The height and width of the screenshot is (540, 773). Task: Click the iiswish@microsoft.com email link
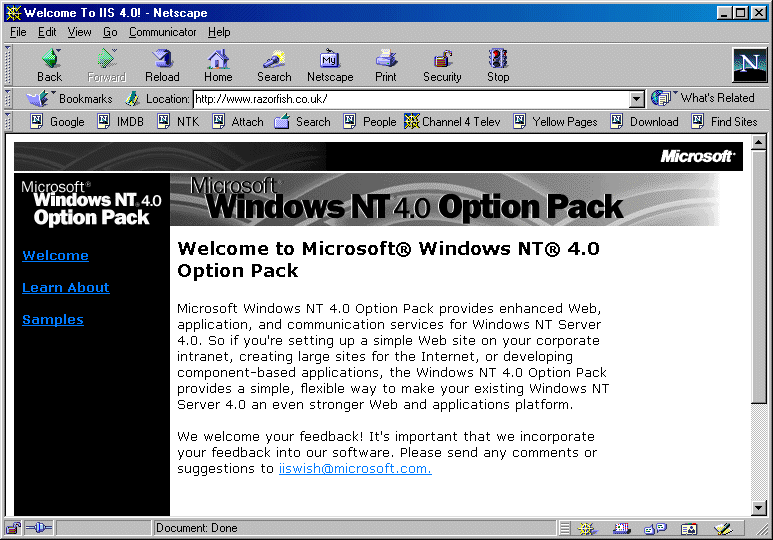point(355,468)
